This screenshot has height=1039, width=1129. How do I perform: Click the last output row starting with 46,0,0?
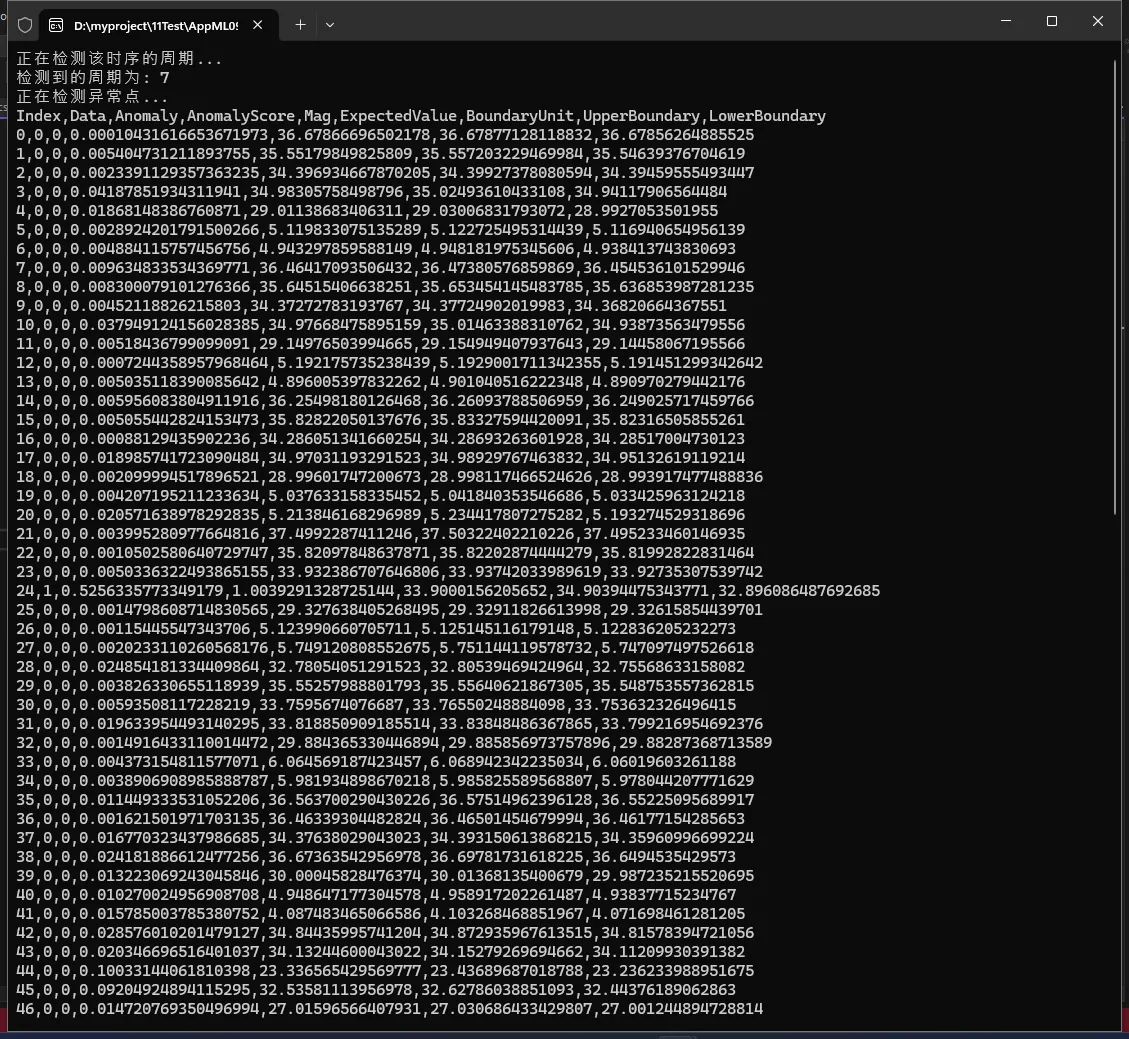click(x=389, y=1009)
